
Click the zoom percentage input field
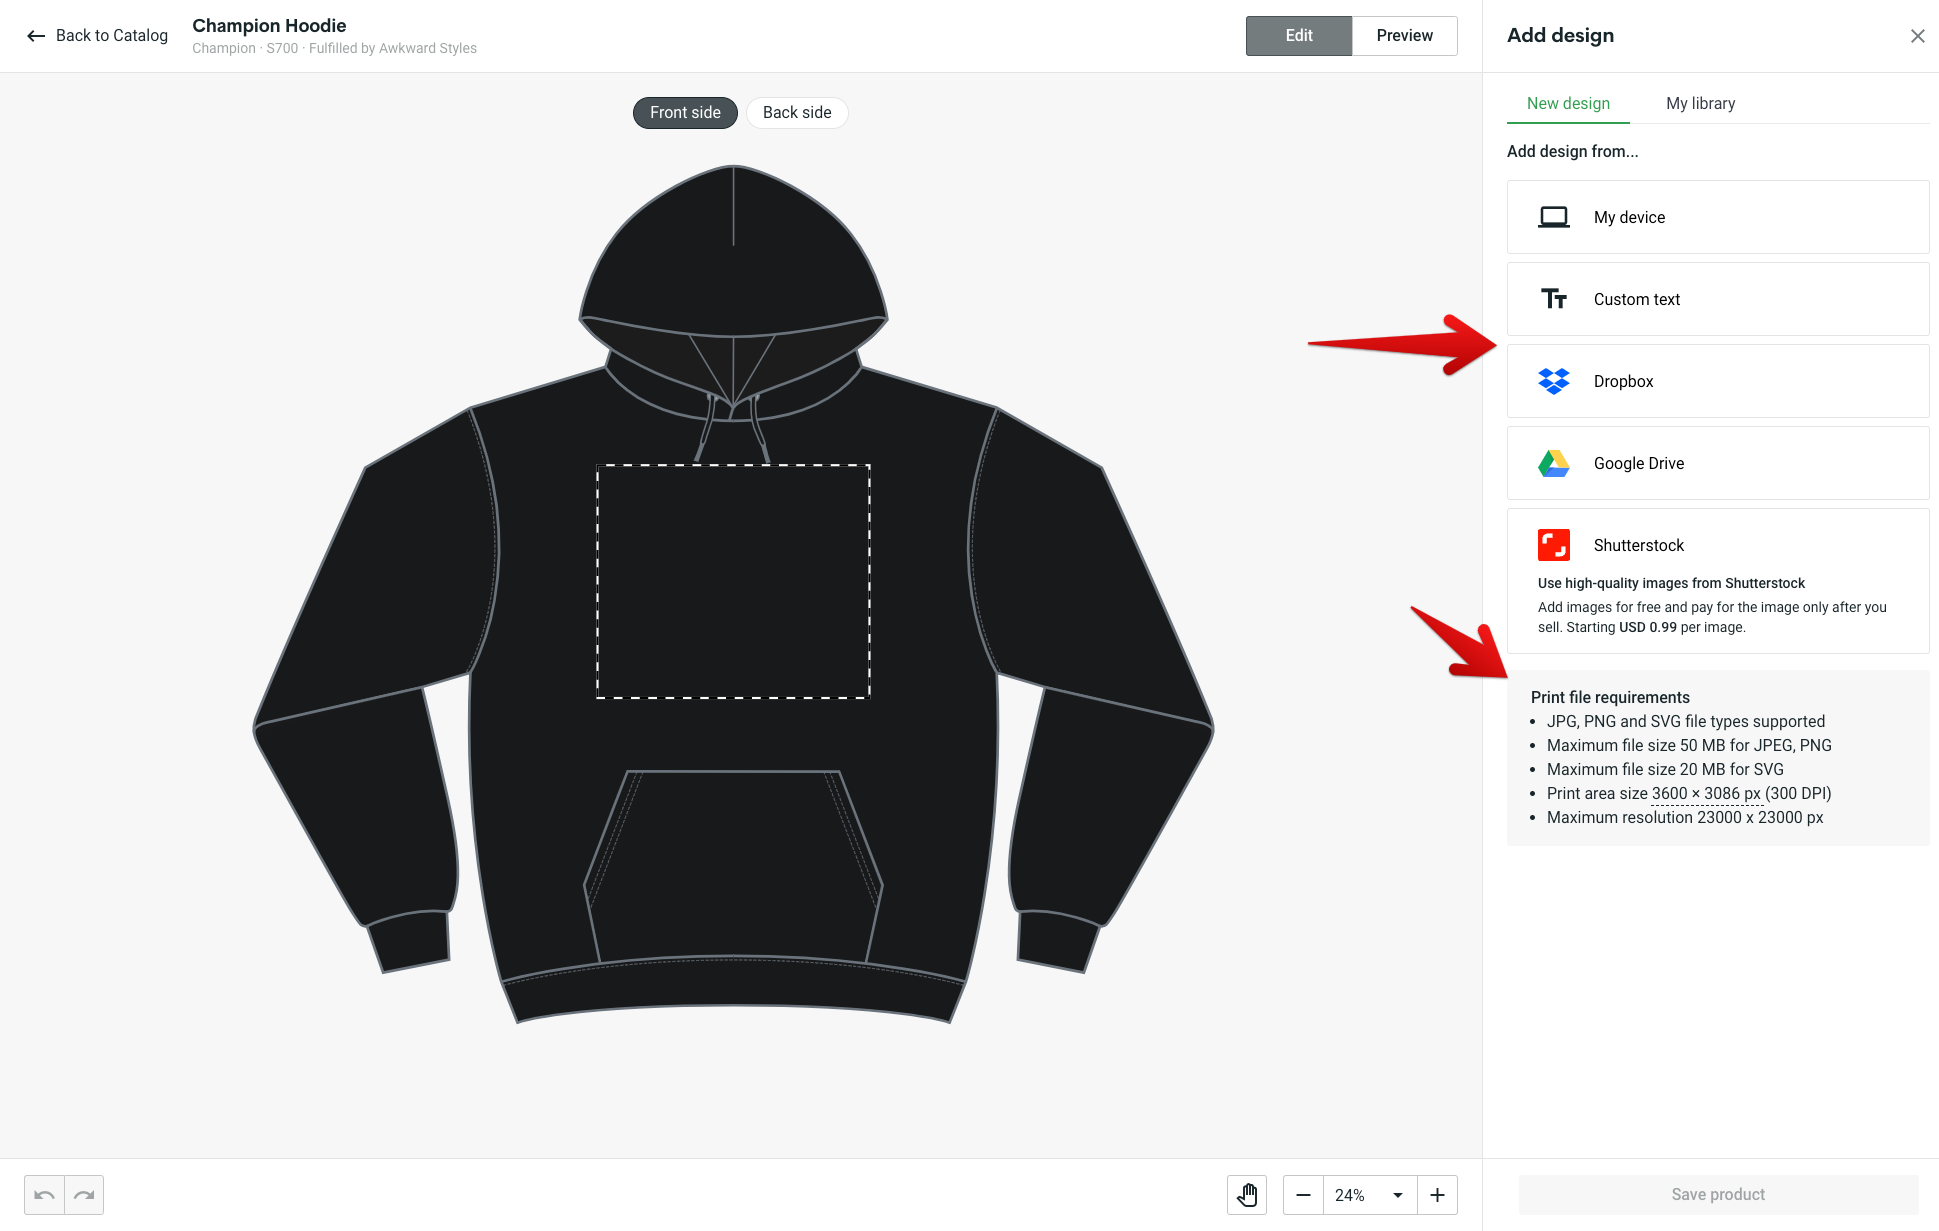[1350, 1196]
